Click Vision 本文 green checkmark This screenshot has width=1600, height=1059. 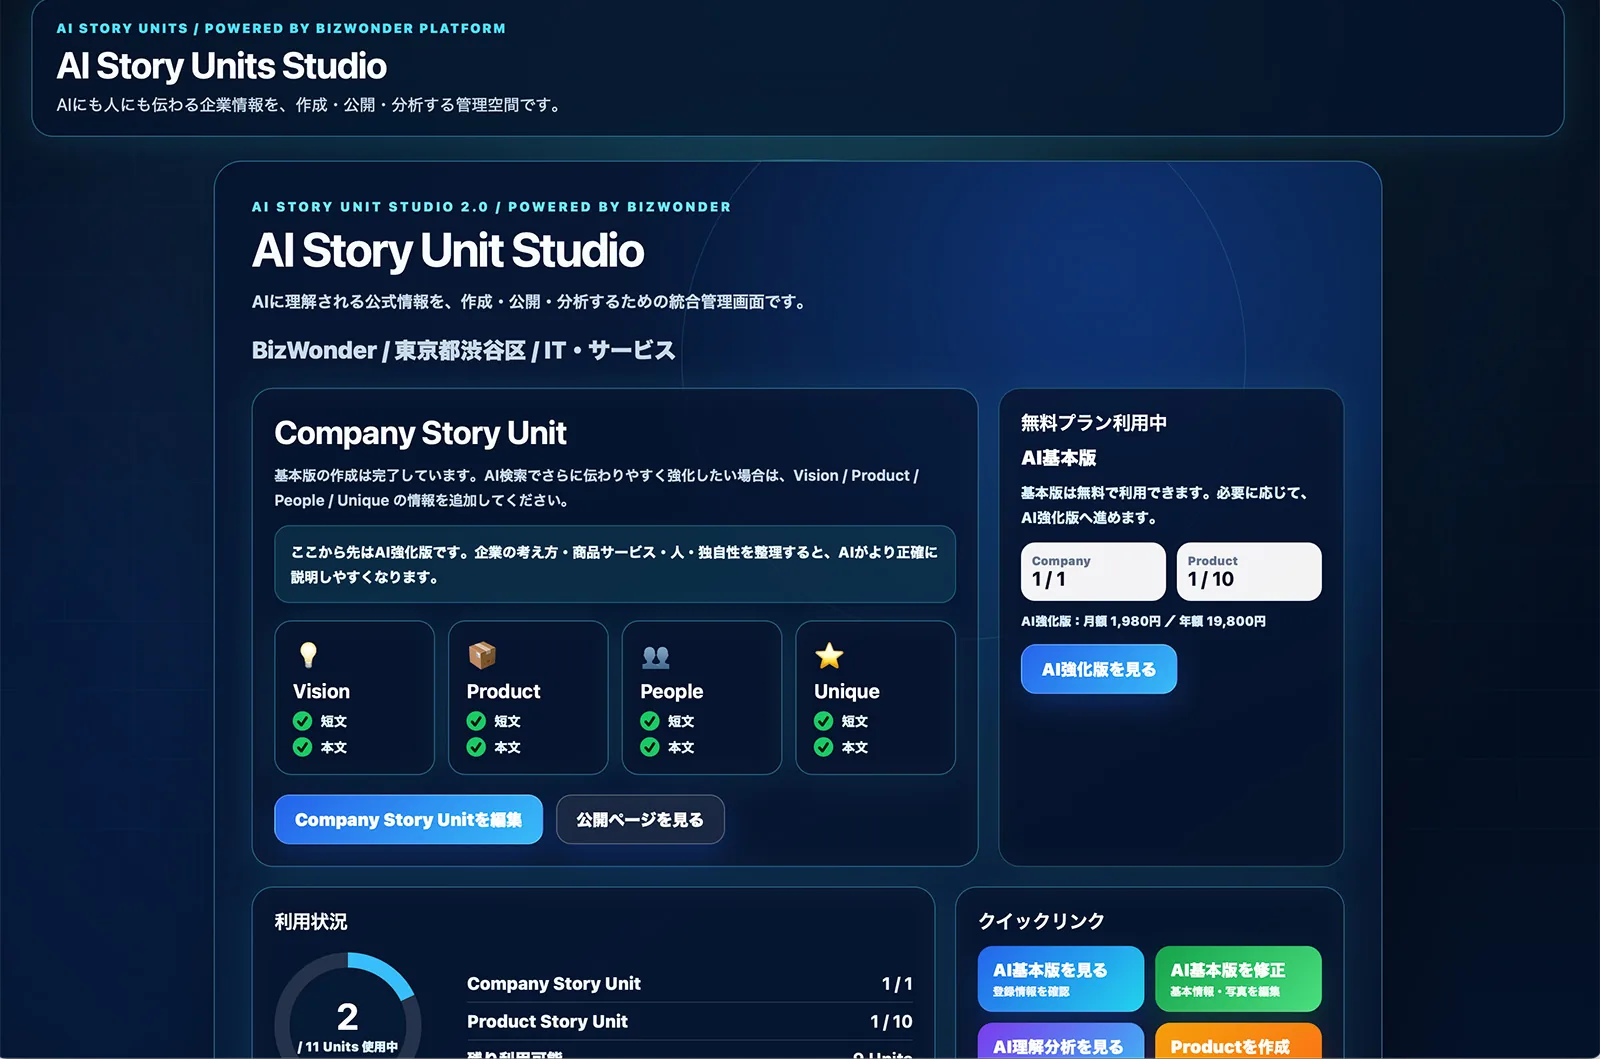pyautogui.click(x=302, y=747)
